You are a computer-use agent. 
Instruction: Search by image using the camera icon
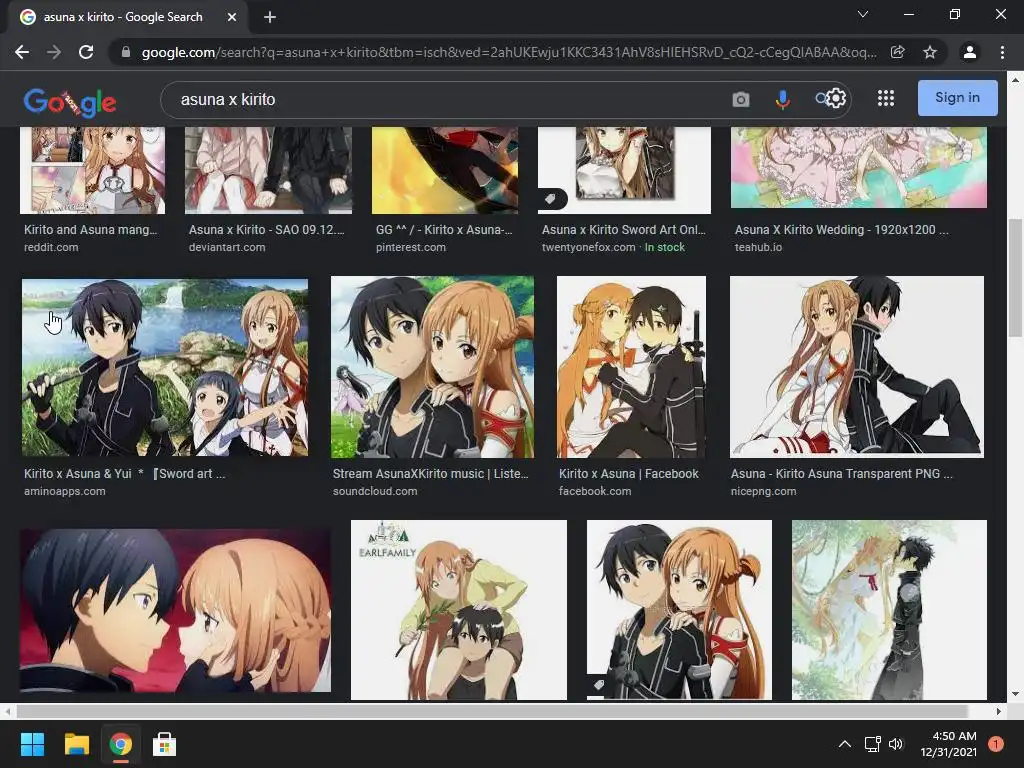(741, 99)
